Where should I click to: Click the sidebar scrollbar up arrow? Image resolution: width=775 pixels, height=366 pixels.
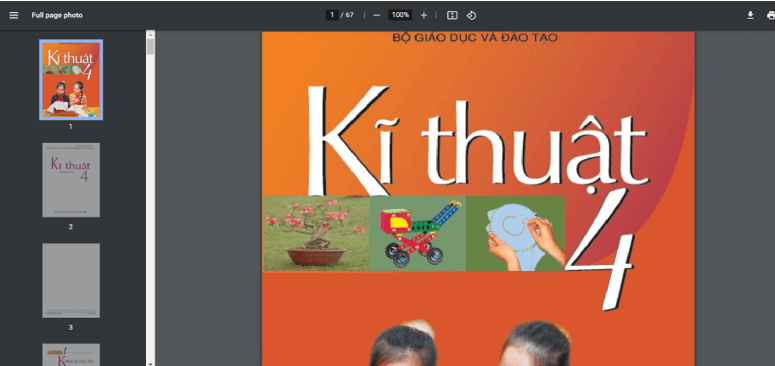click(x=150, y=34)
